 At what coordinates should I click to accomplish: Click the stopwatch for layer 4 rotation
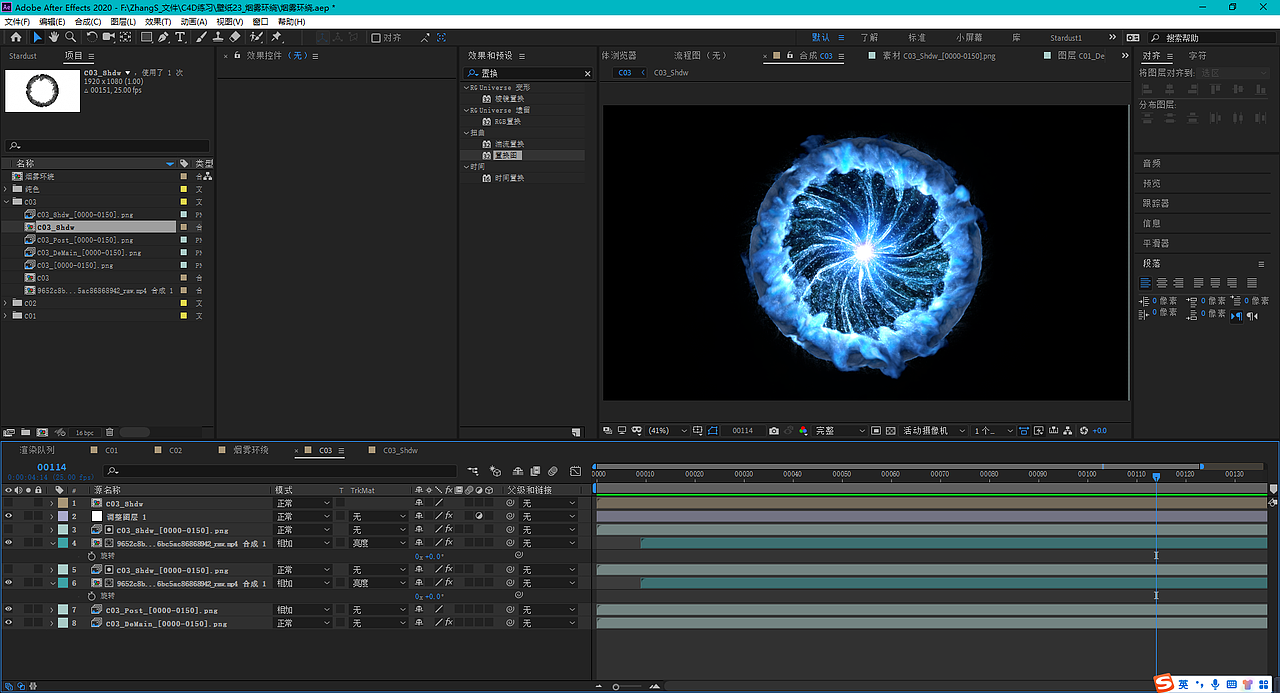(92, 555)
